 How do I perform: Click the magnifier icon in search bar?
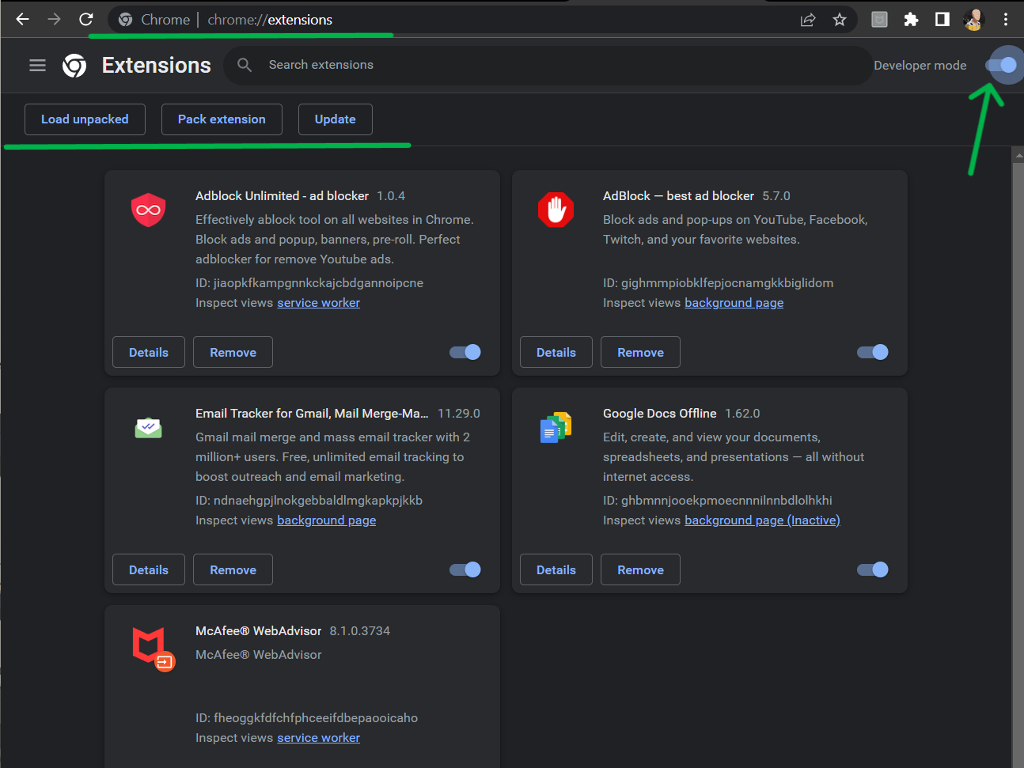[x=244, y=65]
